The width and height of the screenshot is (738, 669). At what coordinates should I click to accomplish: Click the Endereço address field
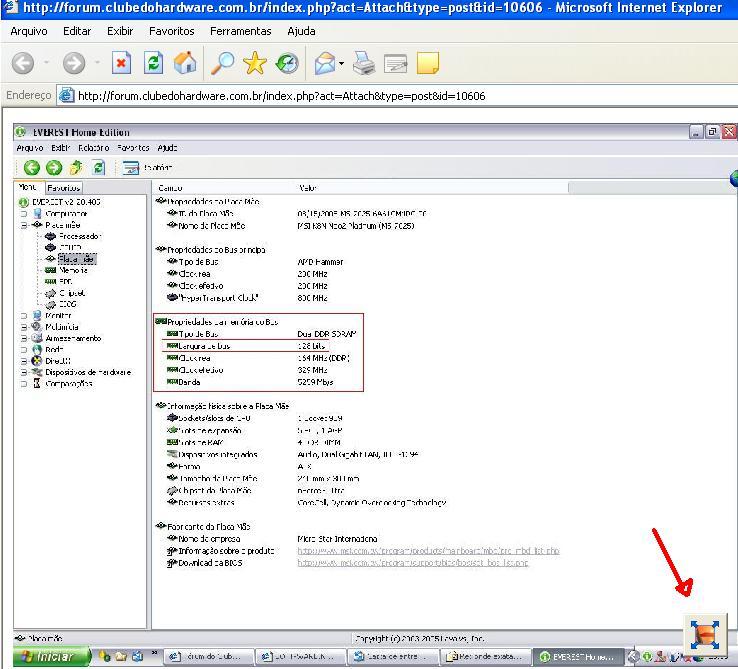click(400, 96)
